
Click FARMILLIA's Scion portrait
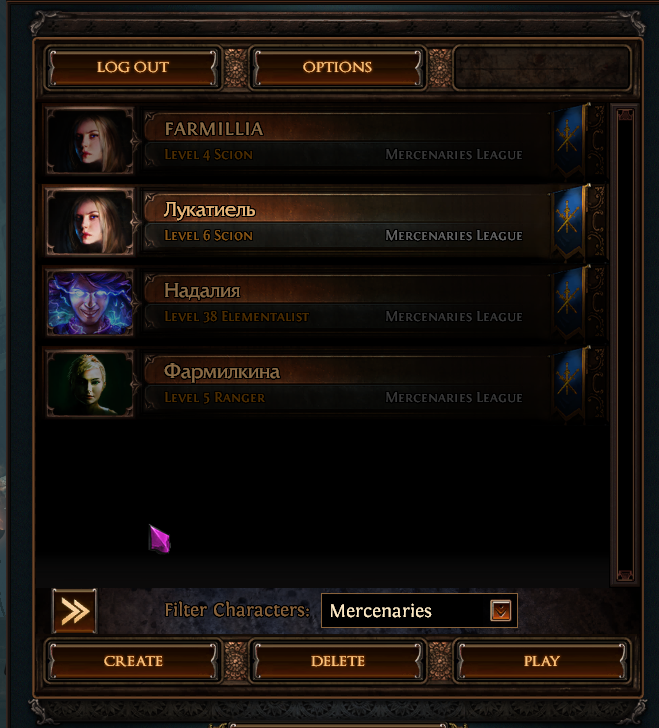point(90,141)
